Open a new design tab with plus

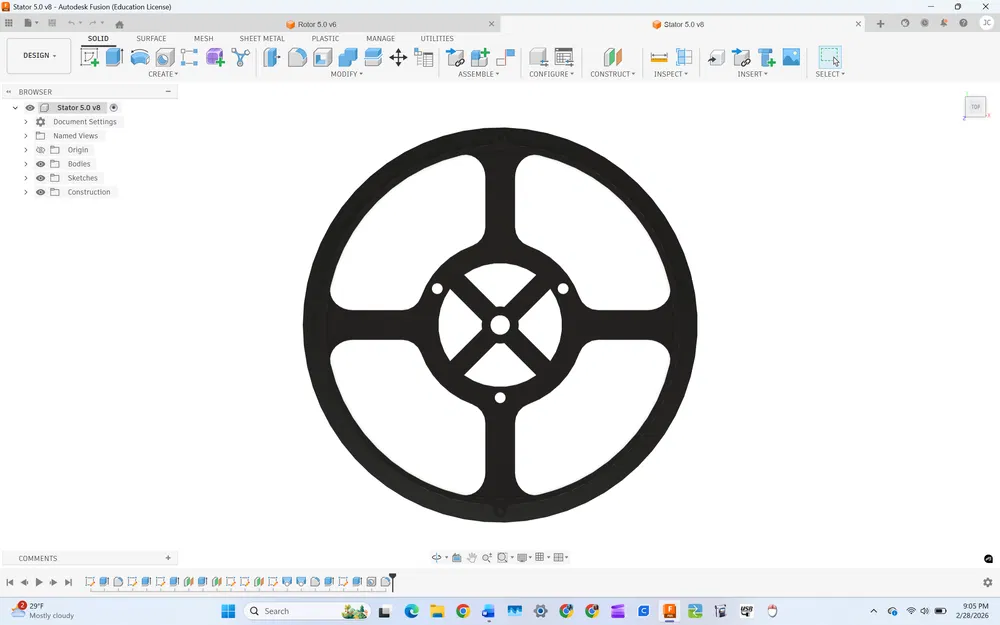tap(880, 24)
